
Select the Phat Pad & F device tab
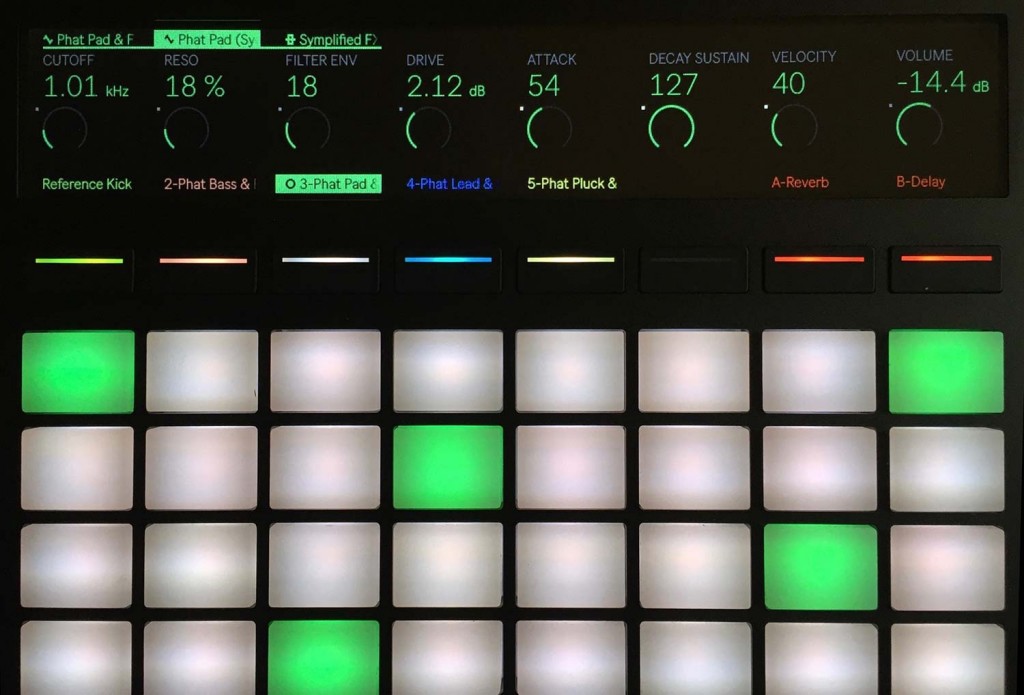87,40
